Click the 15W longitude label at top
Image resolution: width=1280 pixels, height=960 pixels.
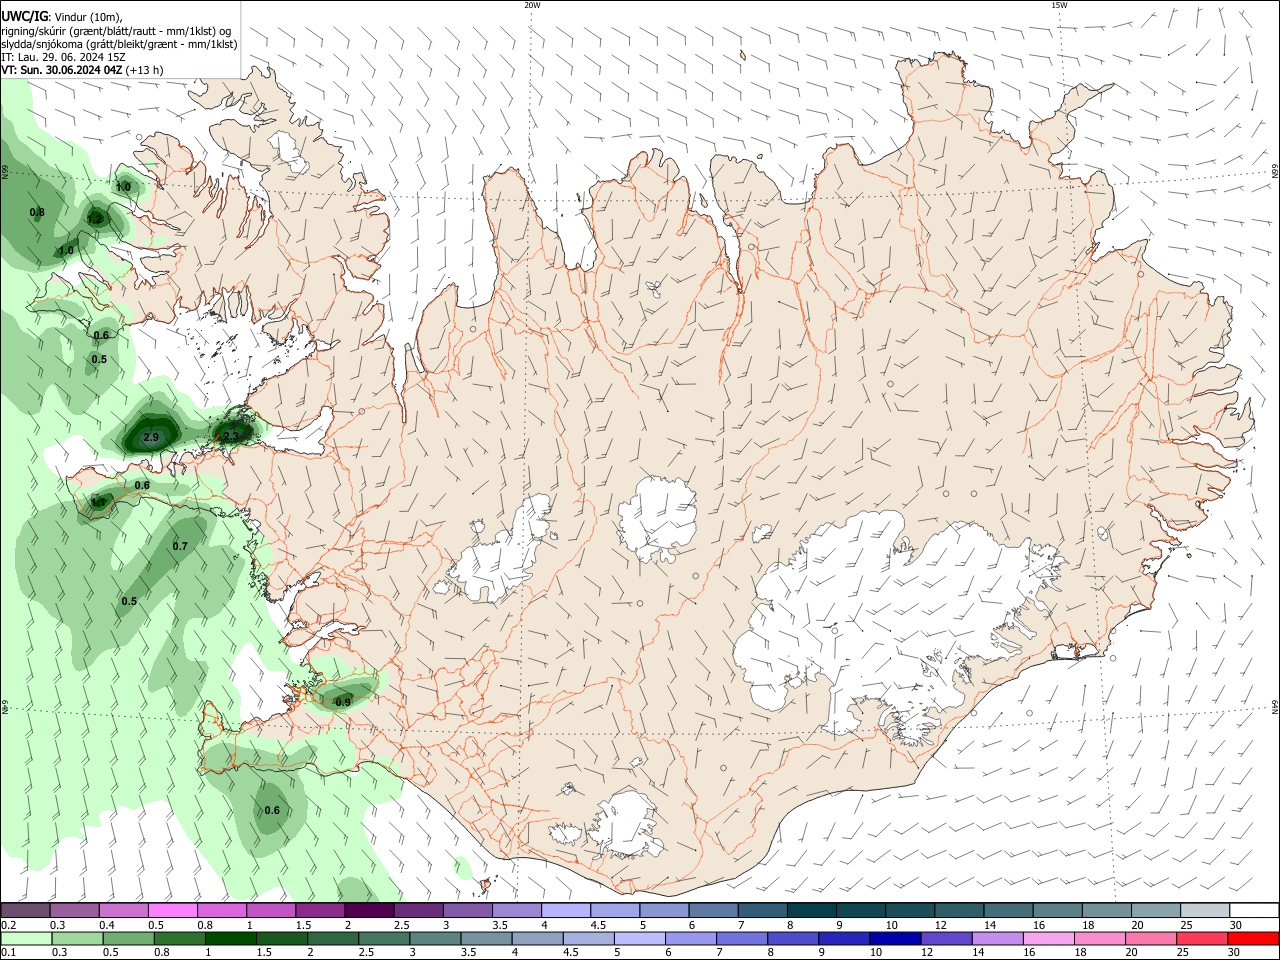(1059, 5)
